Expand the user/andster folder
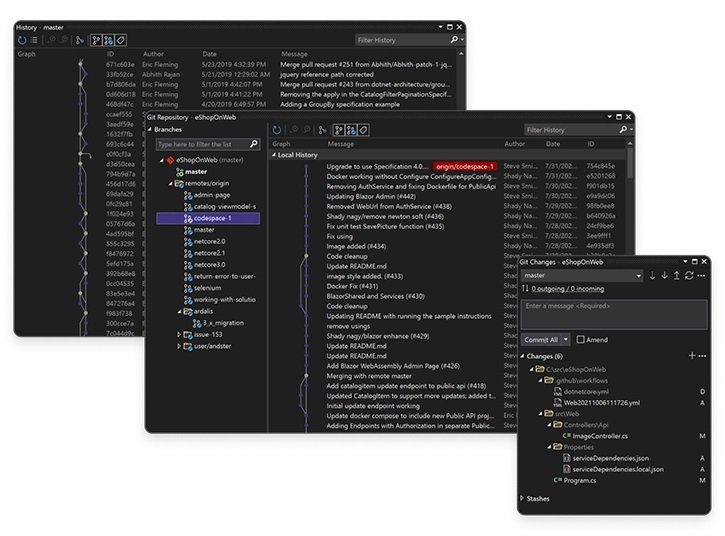Image resolution: width=725 pixels, height=536 pixels. click(x=179, y=346)
